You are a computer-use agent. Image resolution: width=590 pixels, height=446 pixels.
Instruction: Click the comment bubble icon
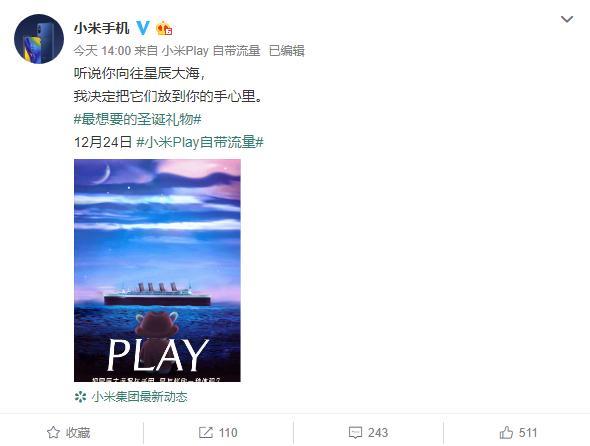coord(355,433)
